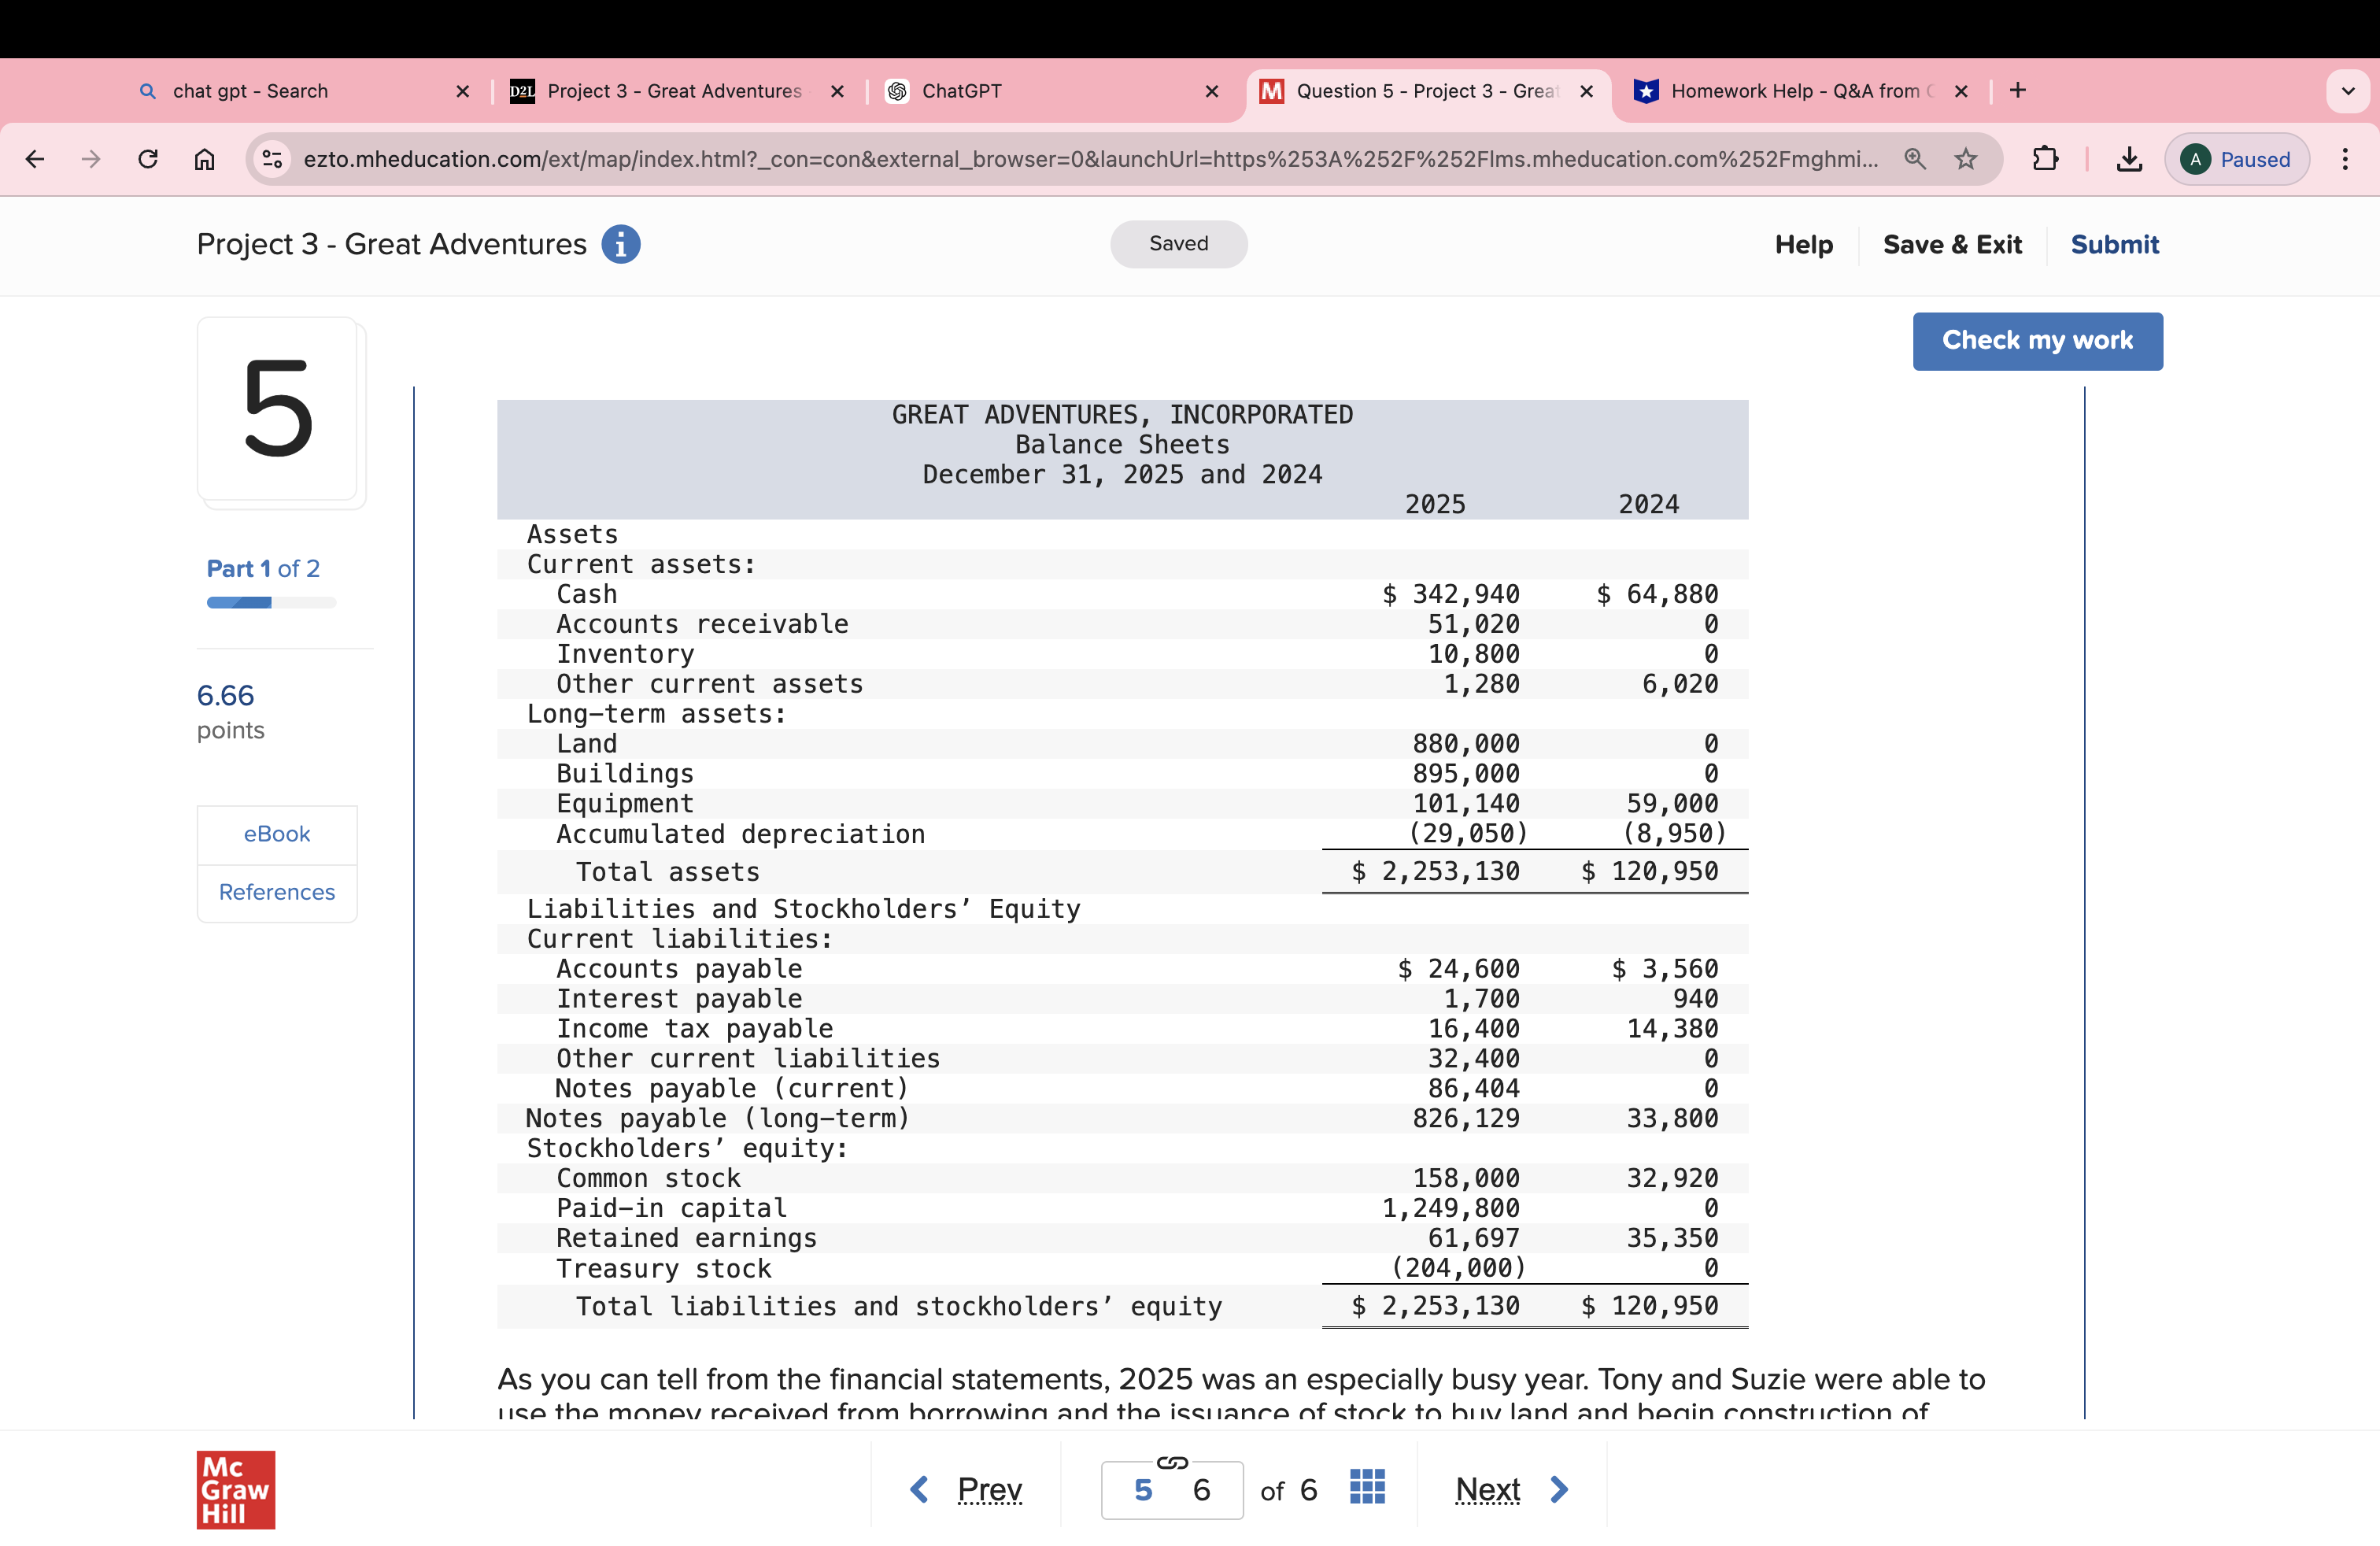Click the Part 1 of 2 progress bar
This screenshot has width=2380, height=1546.
[x=271, y=602]
